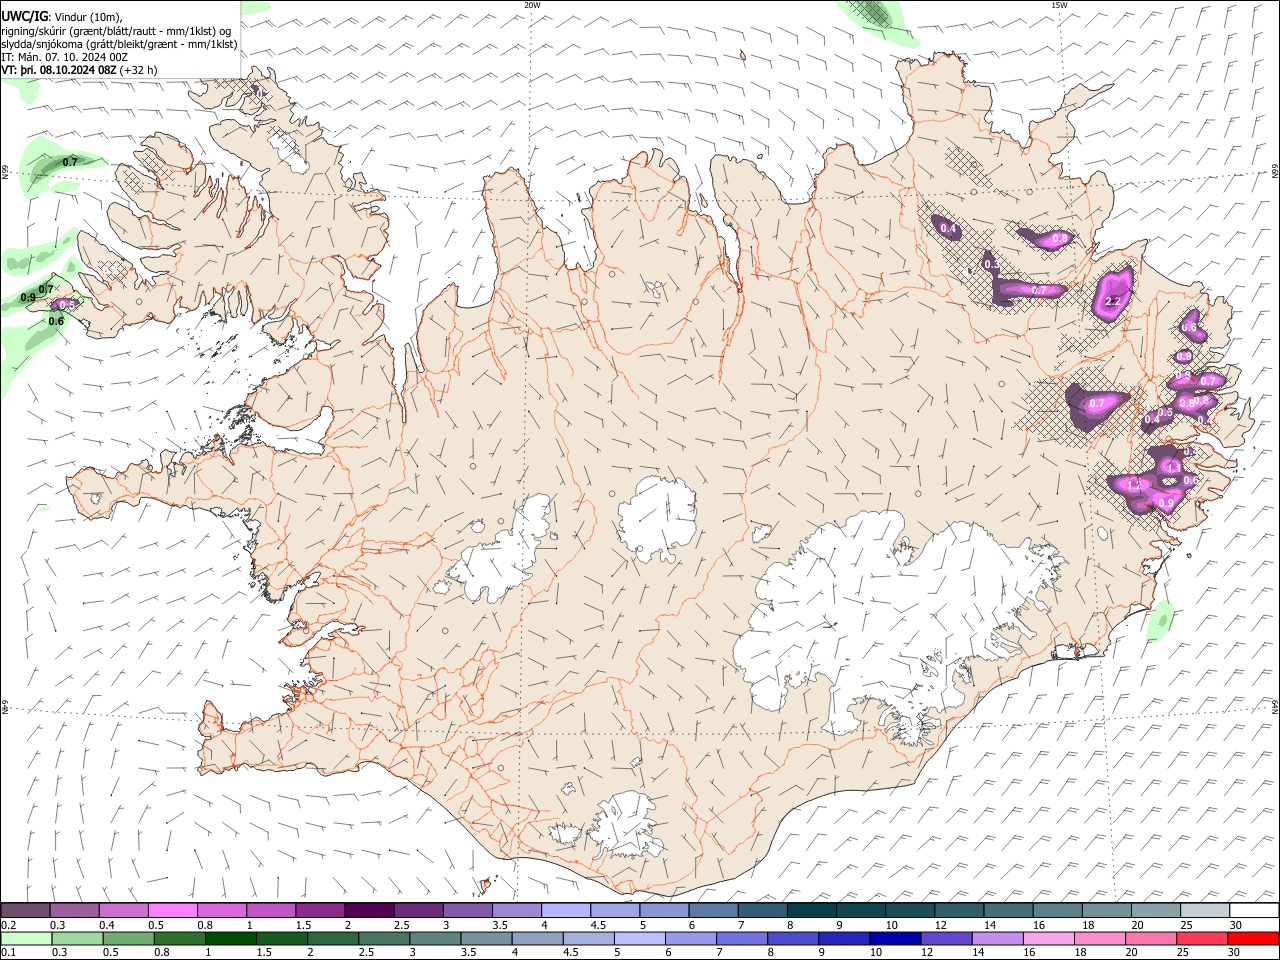Click the UWC/IG title text
Screen dimensions: 1280x960
(23, 16)
